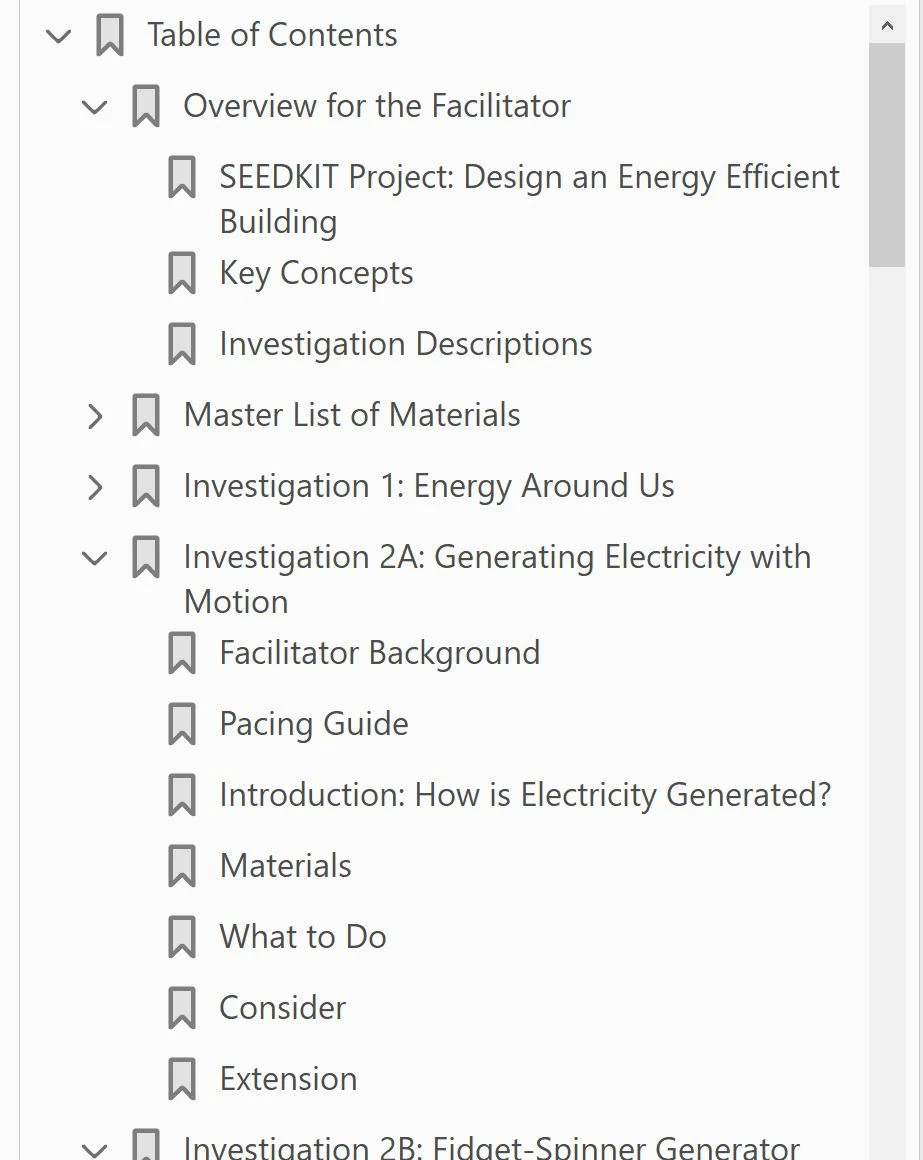The height and width of the screenshot is (1160, 923).
Task: Click the bookmark icon beside Pacing Guide
Action: pos(182,725)
